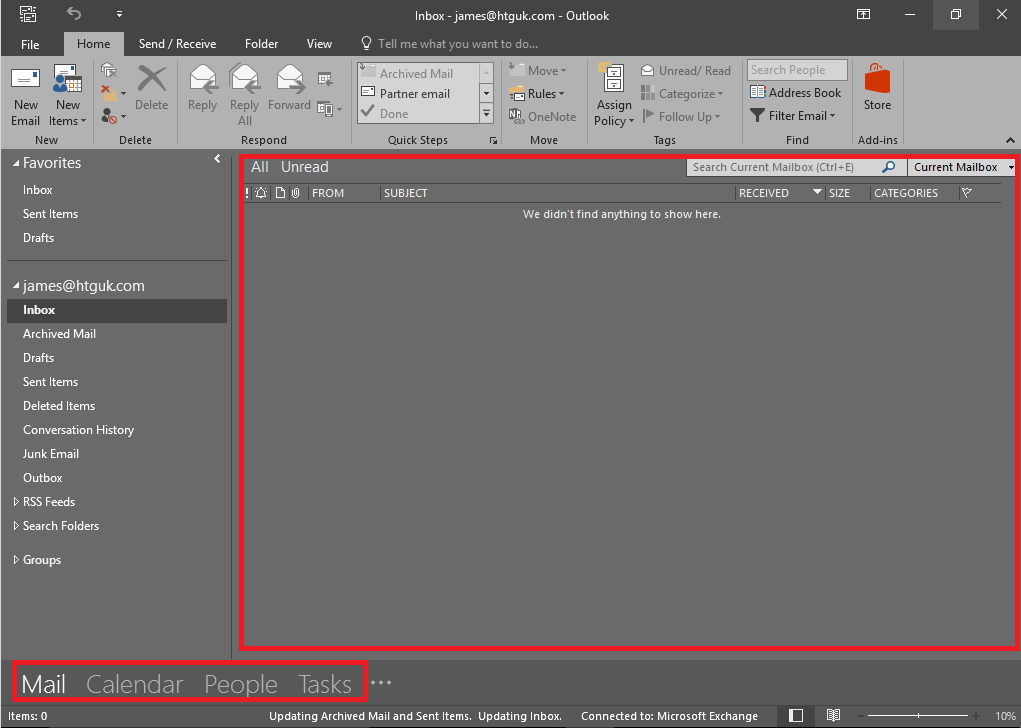
Task: Minimize the folder pane with arrow
Action: [x=217, y=159]
